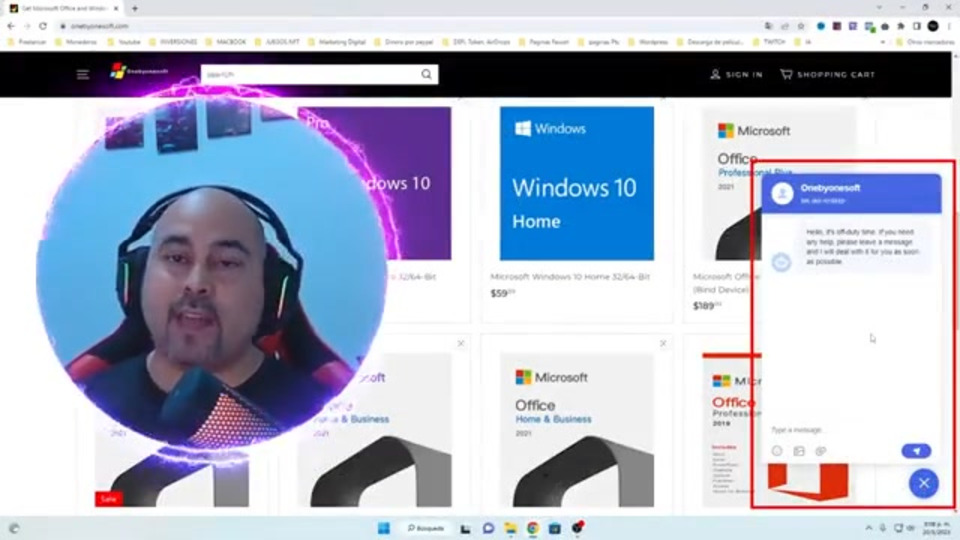Click the Onebyonesoft logo
This screenshot has height=540, width=960.
coord(138,71)
